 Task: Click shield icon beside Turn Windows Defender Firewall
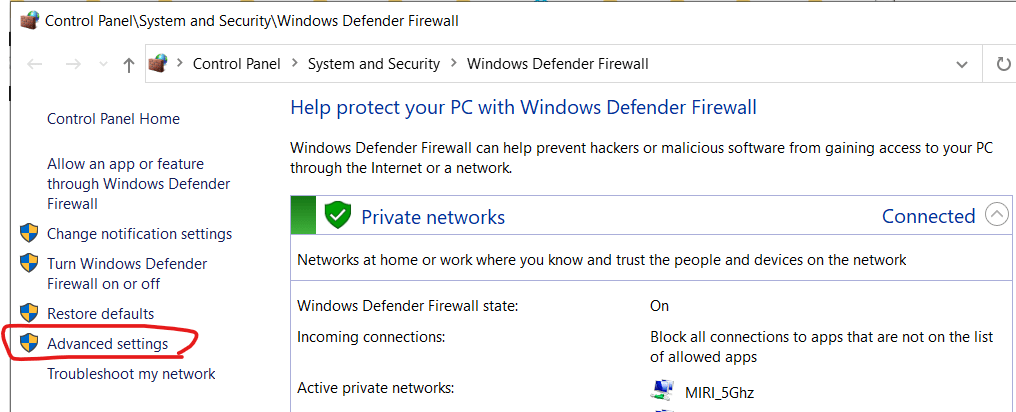[x=28, y=264]
